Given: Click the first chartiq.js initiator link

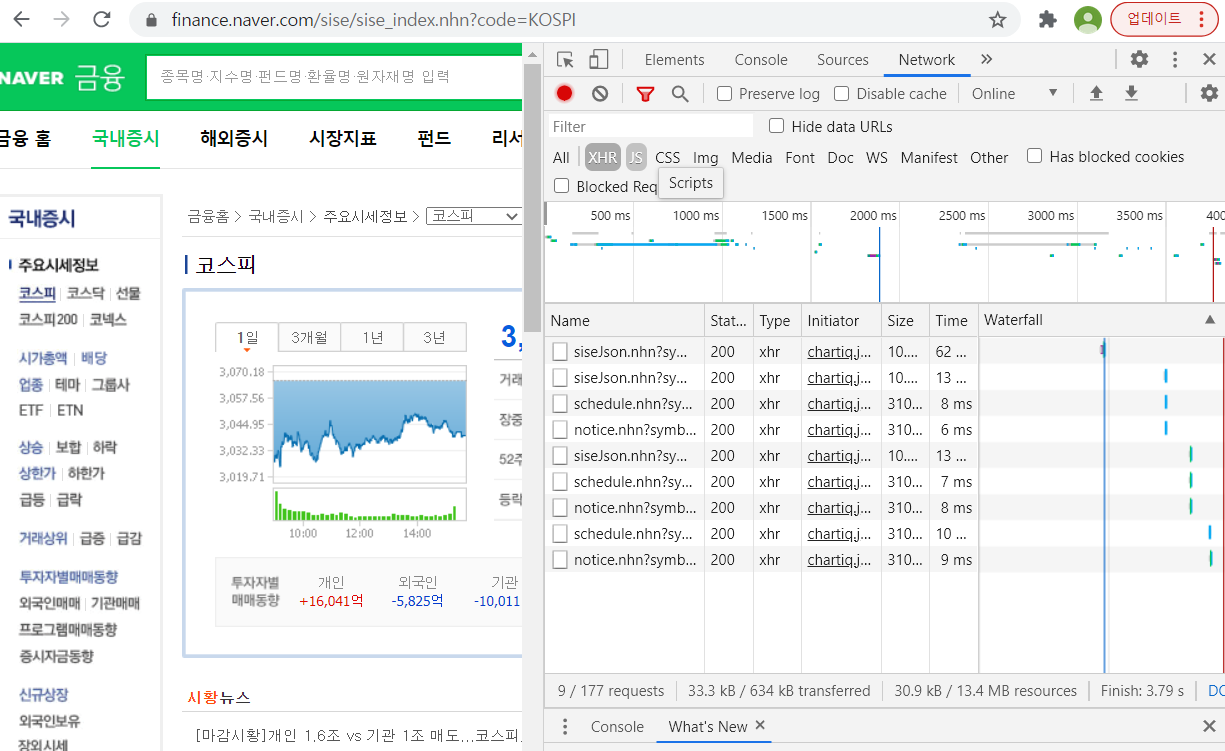Looking at the screenshot, I should 840,351.
